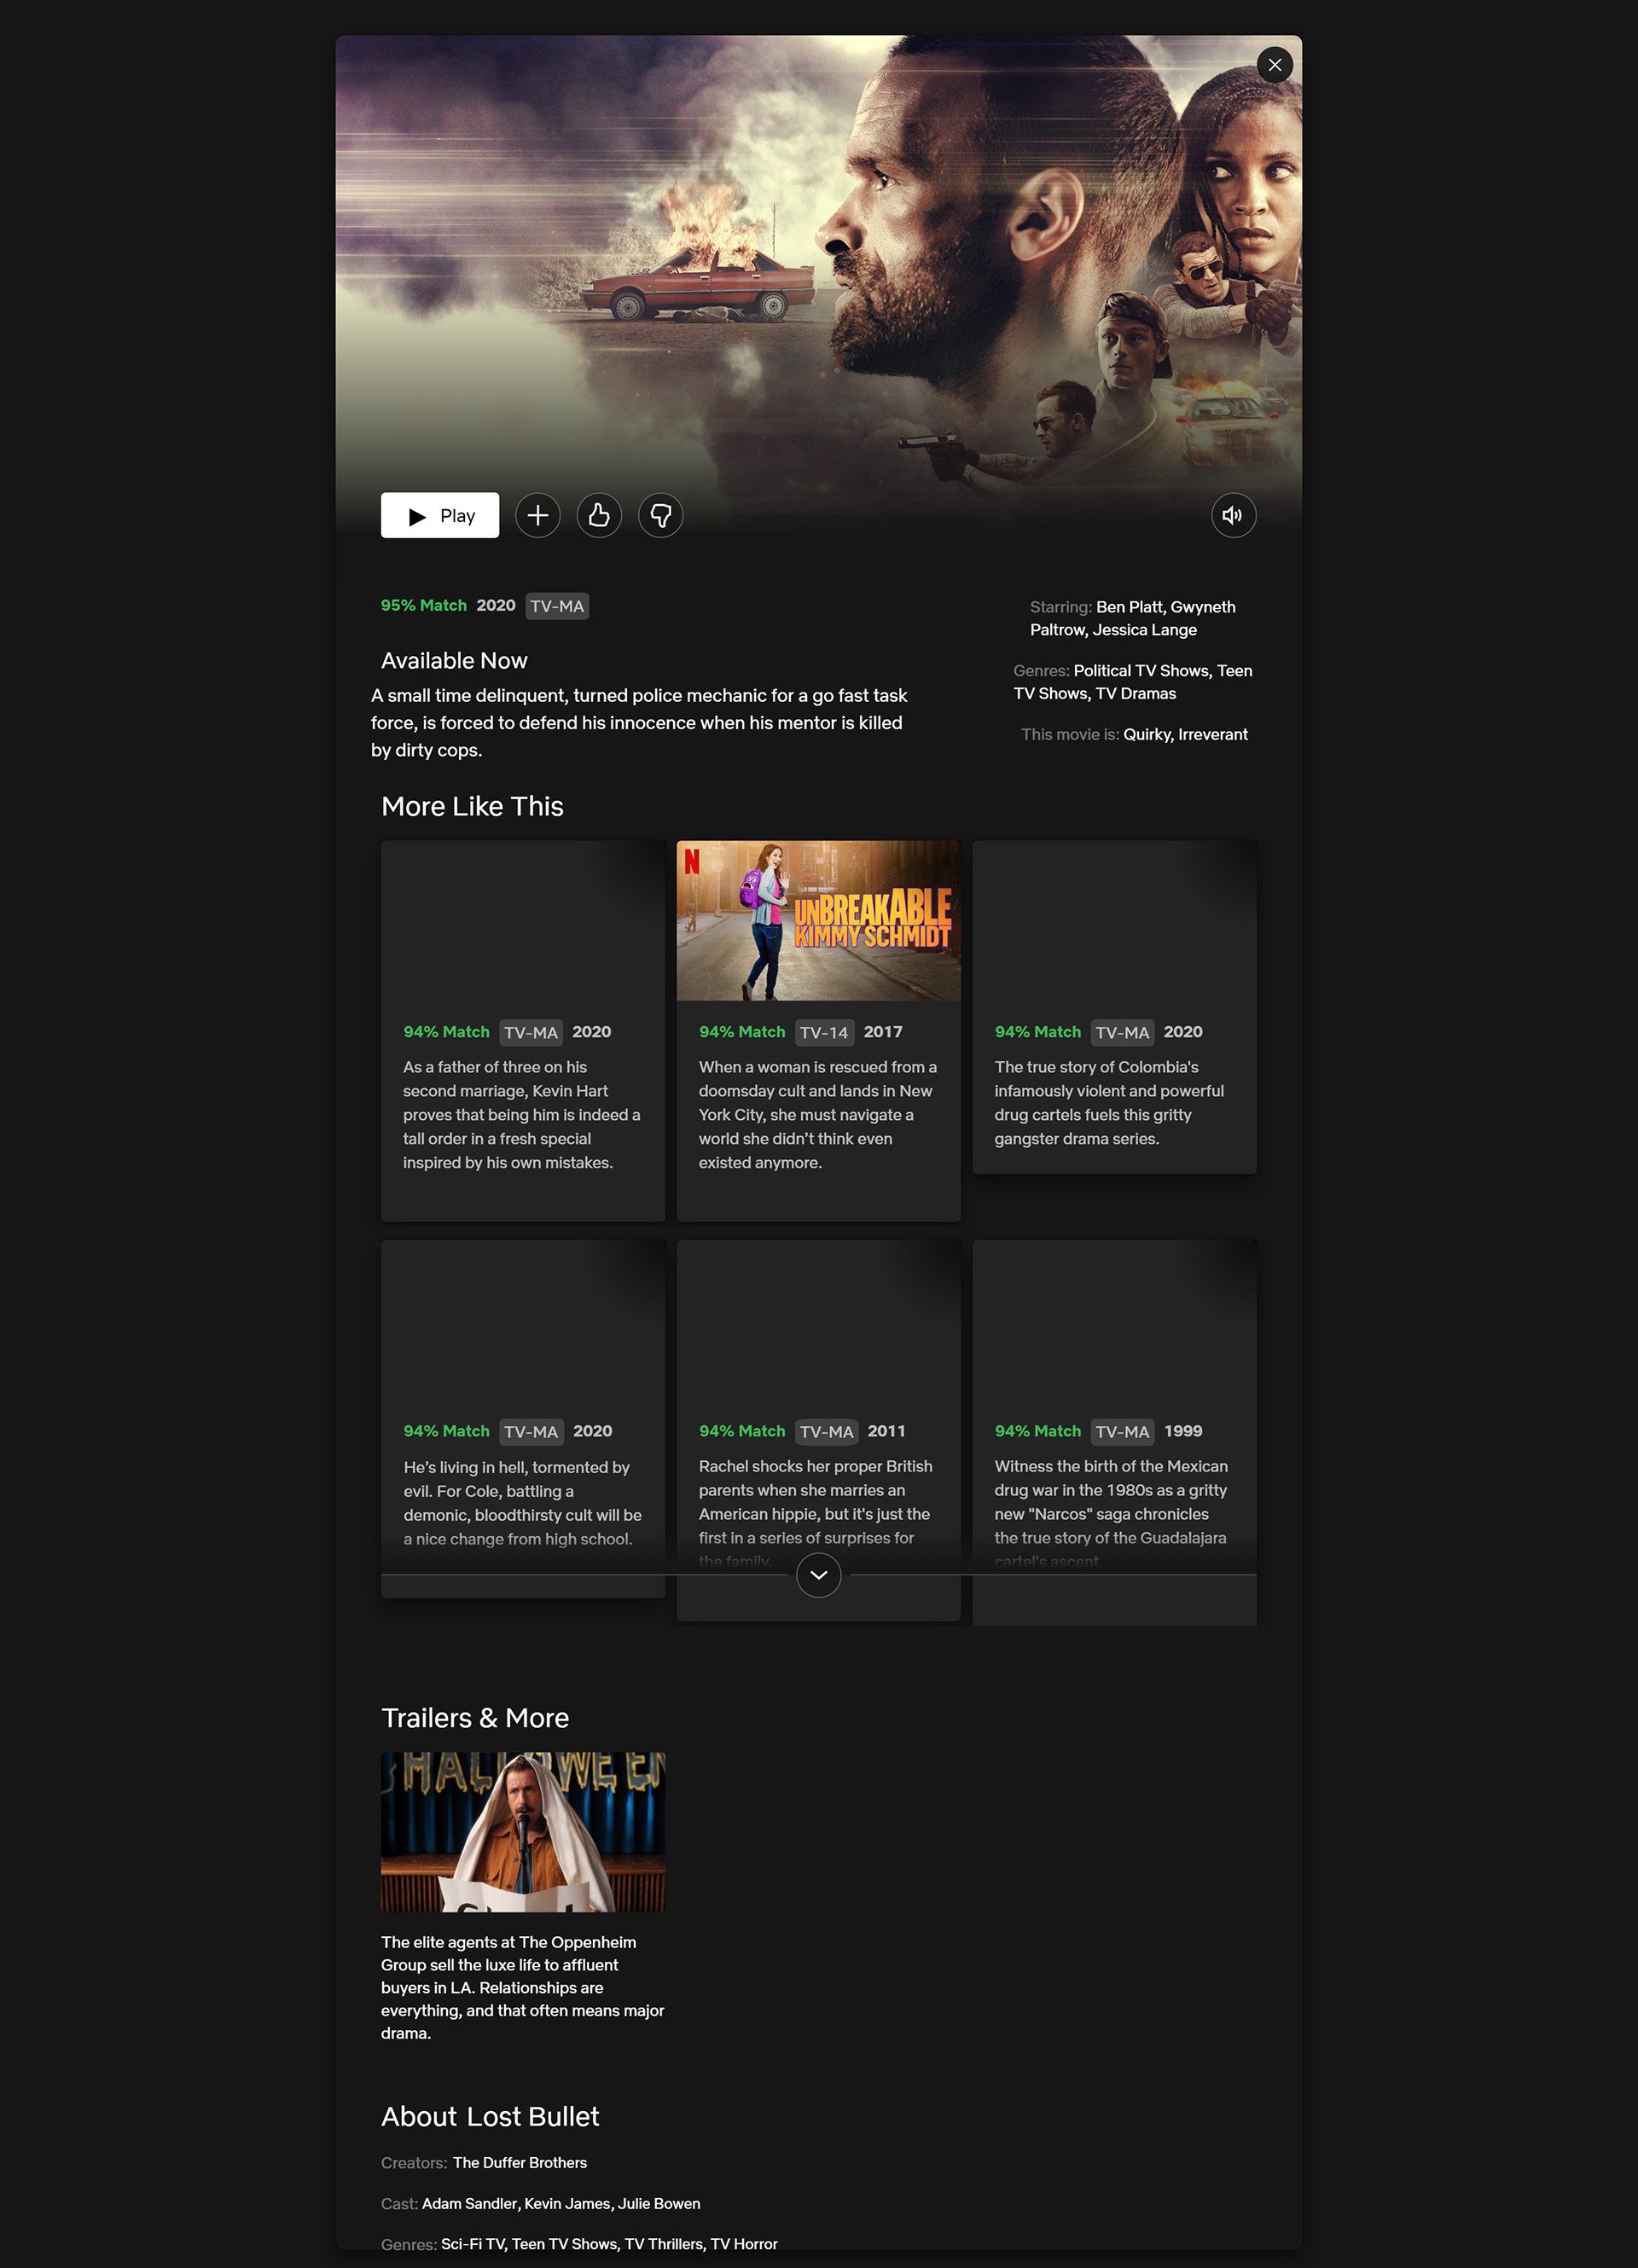Open the Kevin Hart special card
Viewport: 1638px width, 2268px height.
click(x=522, y=1030)
